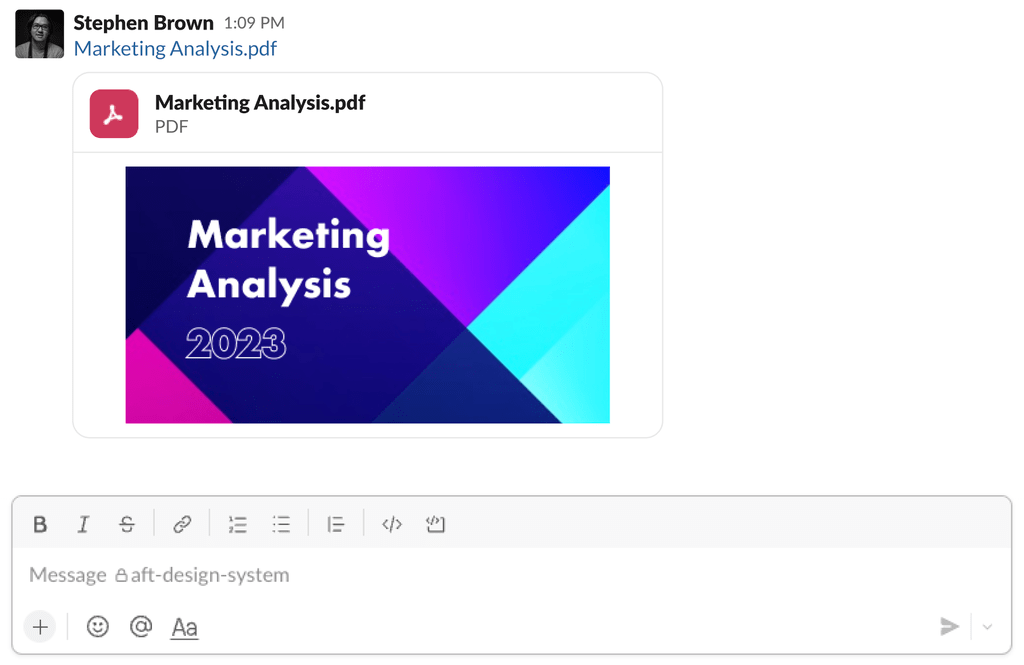
Task: Insert a blockquote
Action: click(336, 523)
